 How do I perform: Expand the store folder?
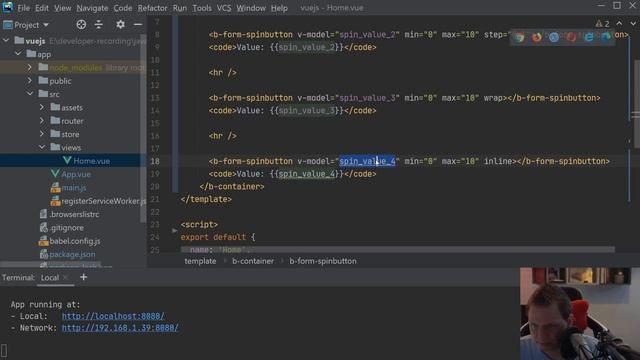point(42,133)
